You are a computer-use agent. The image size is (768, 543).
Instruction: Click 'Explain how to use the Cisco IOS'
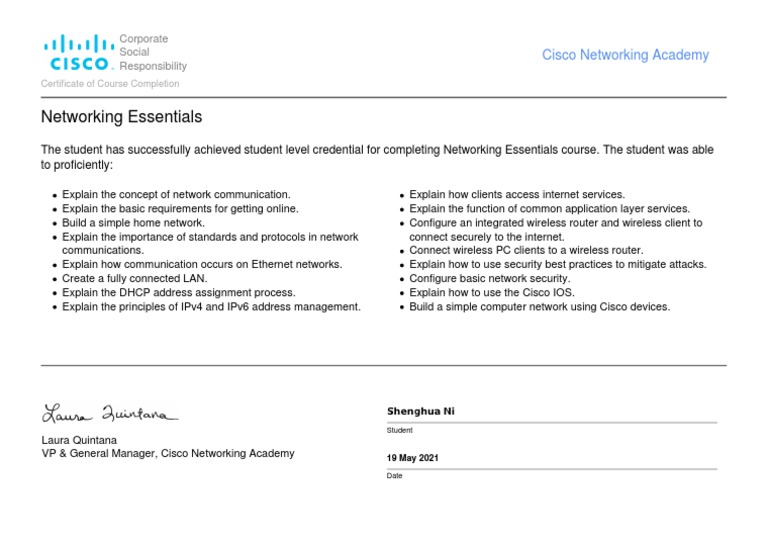pyautogui.click(x=498, y=292)
